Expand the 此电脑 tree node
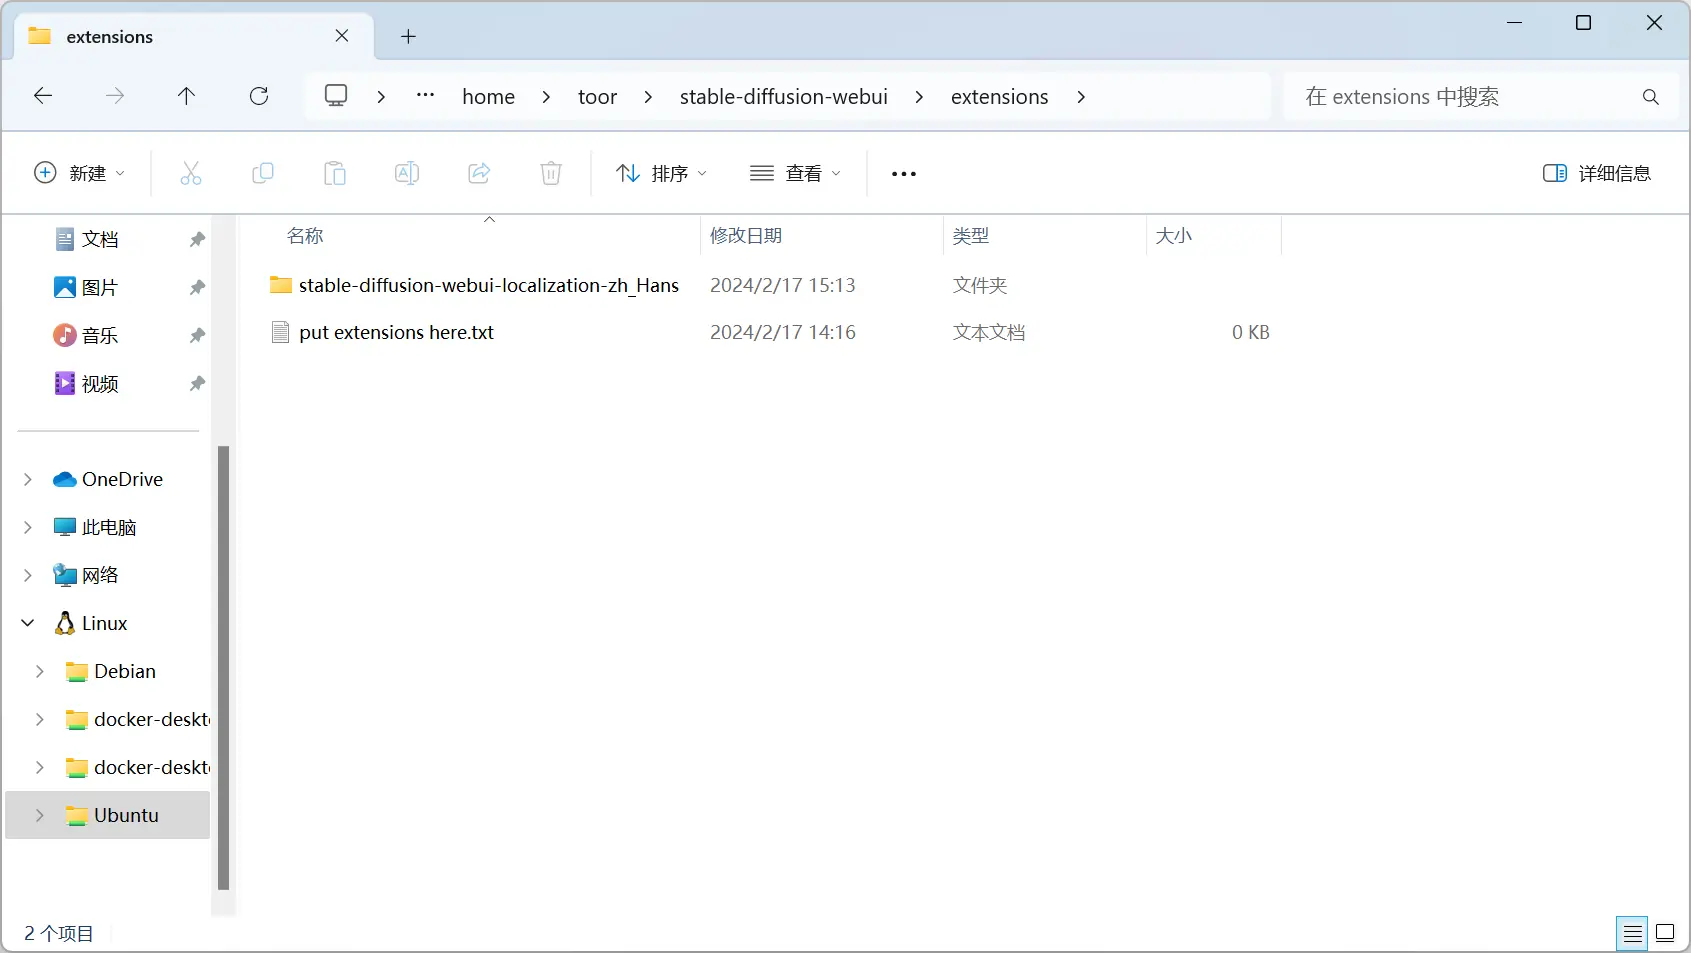 click(x=28, y=527)
